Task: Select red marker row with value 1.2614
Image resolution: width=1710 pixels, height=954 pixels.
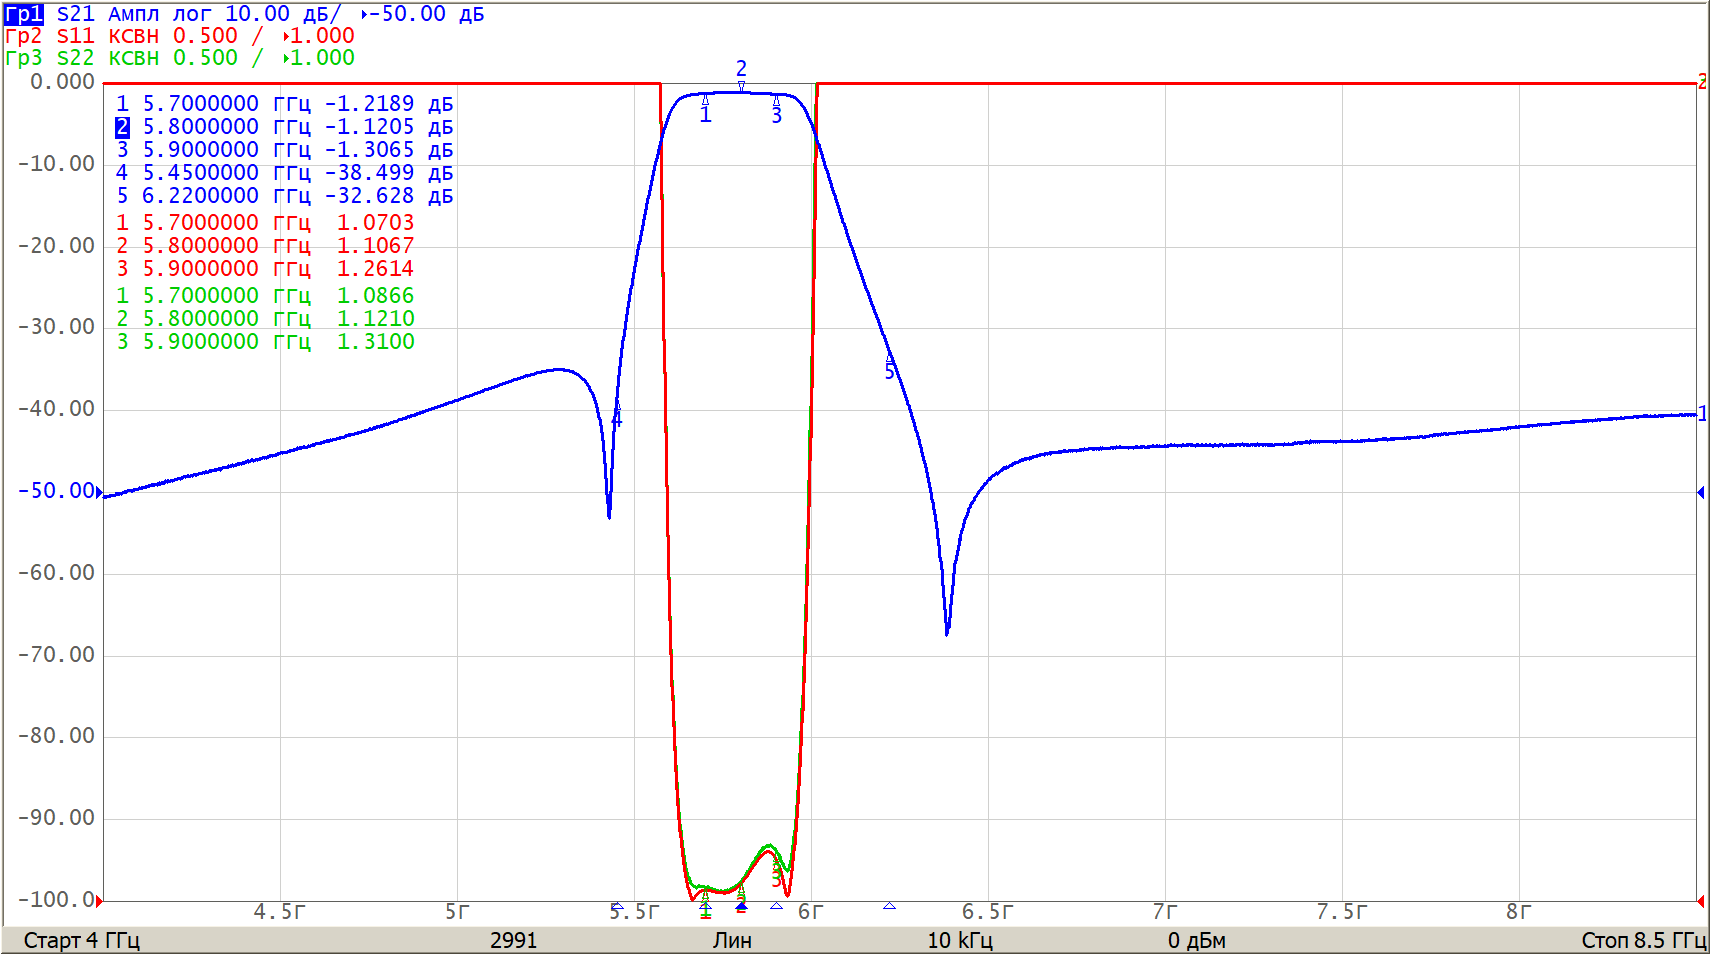Action: pyautogui.click(x=264, y=269)
